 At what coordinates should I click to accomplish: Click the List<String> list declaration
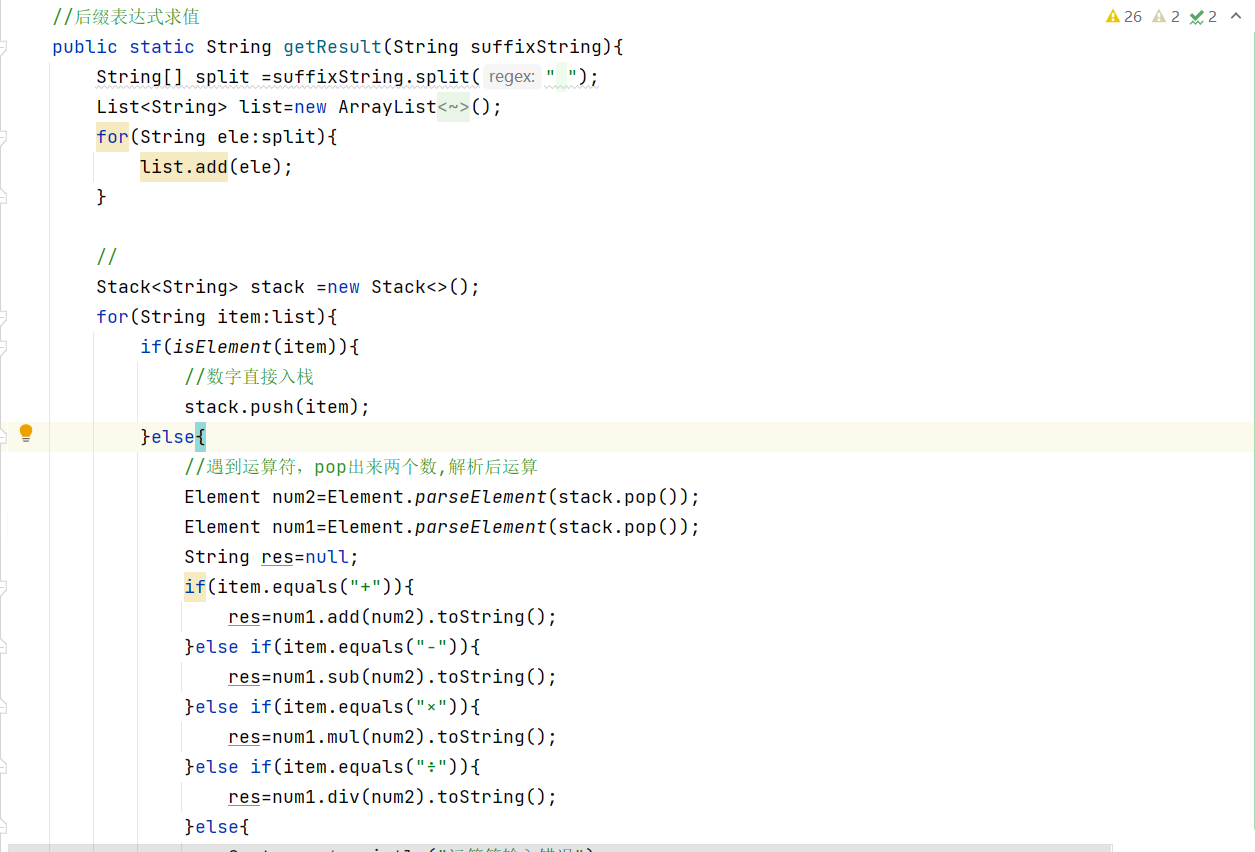click(x=299, y=107)
